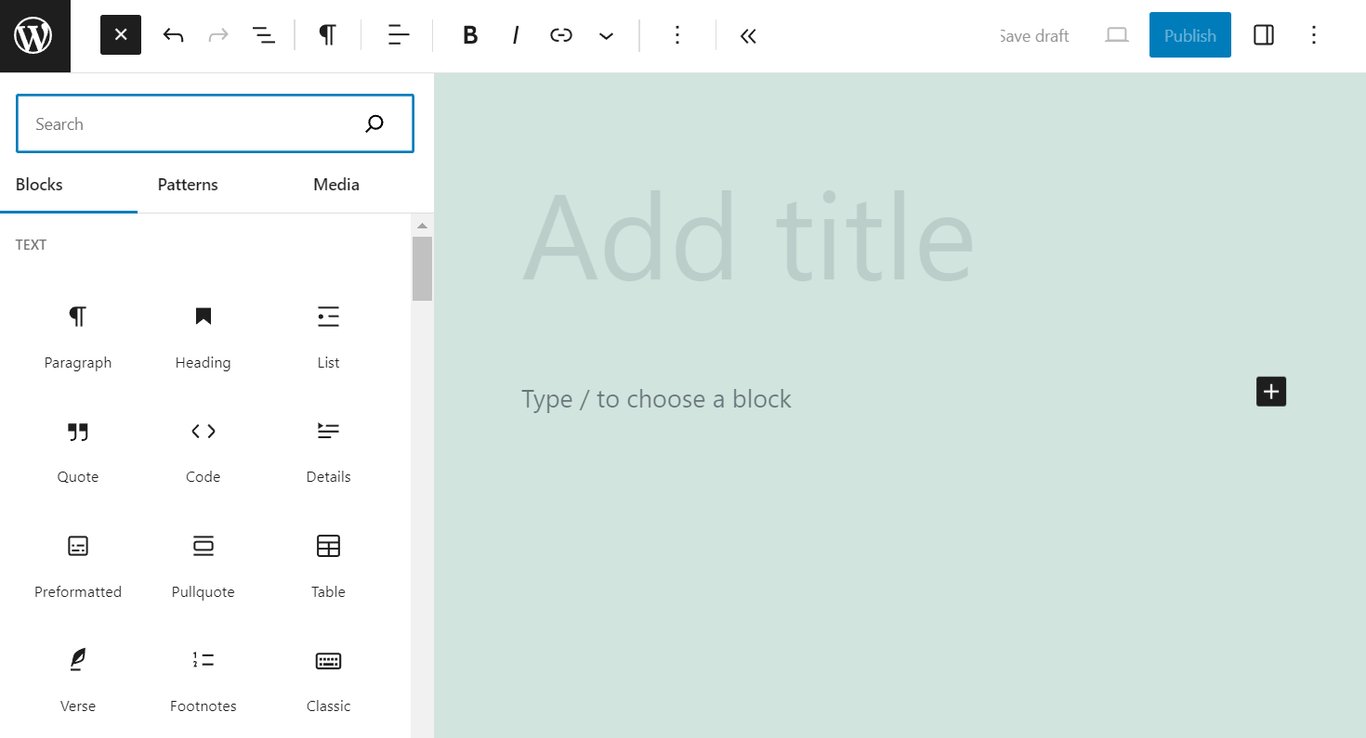Open the formatting options dropdown chevron
Image resolution: width=1366 pixels, height=738 pixels.
606,35
